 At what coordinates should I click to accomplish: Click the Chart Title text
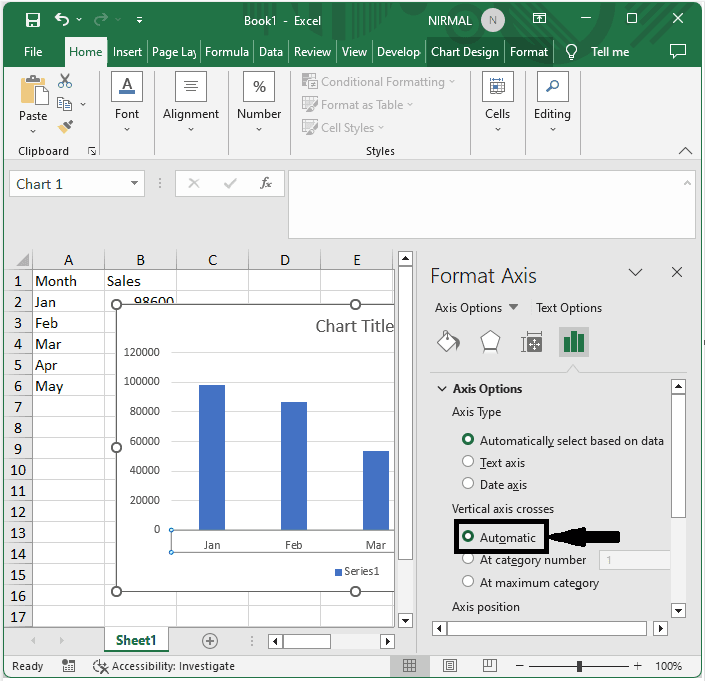click(354, 326)
